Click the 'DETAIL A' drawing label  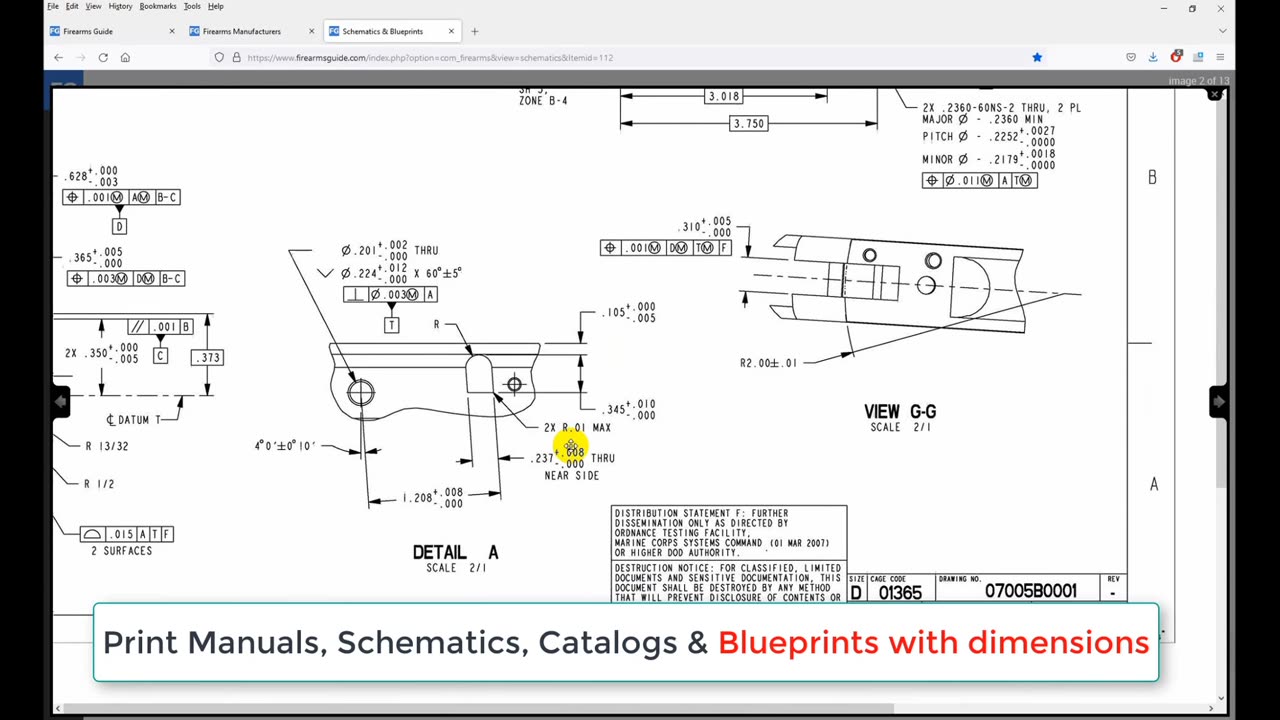coord(455,552)
